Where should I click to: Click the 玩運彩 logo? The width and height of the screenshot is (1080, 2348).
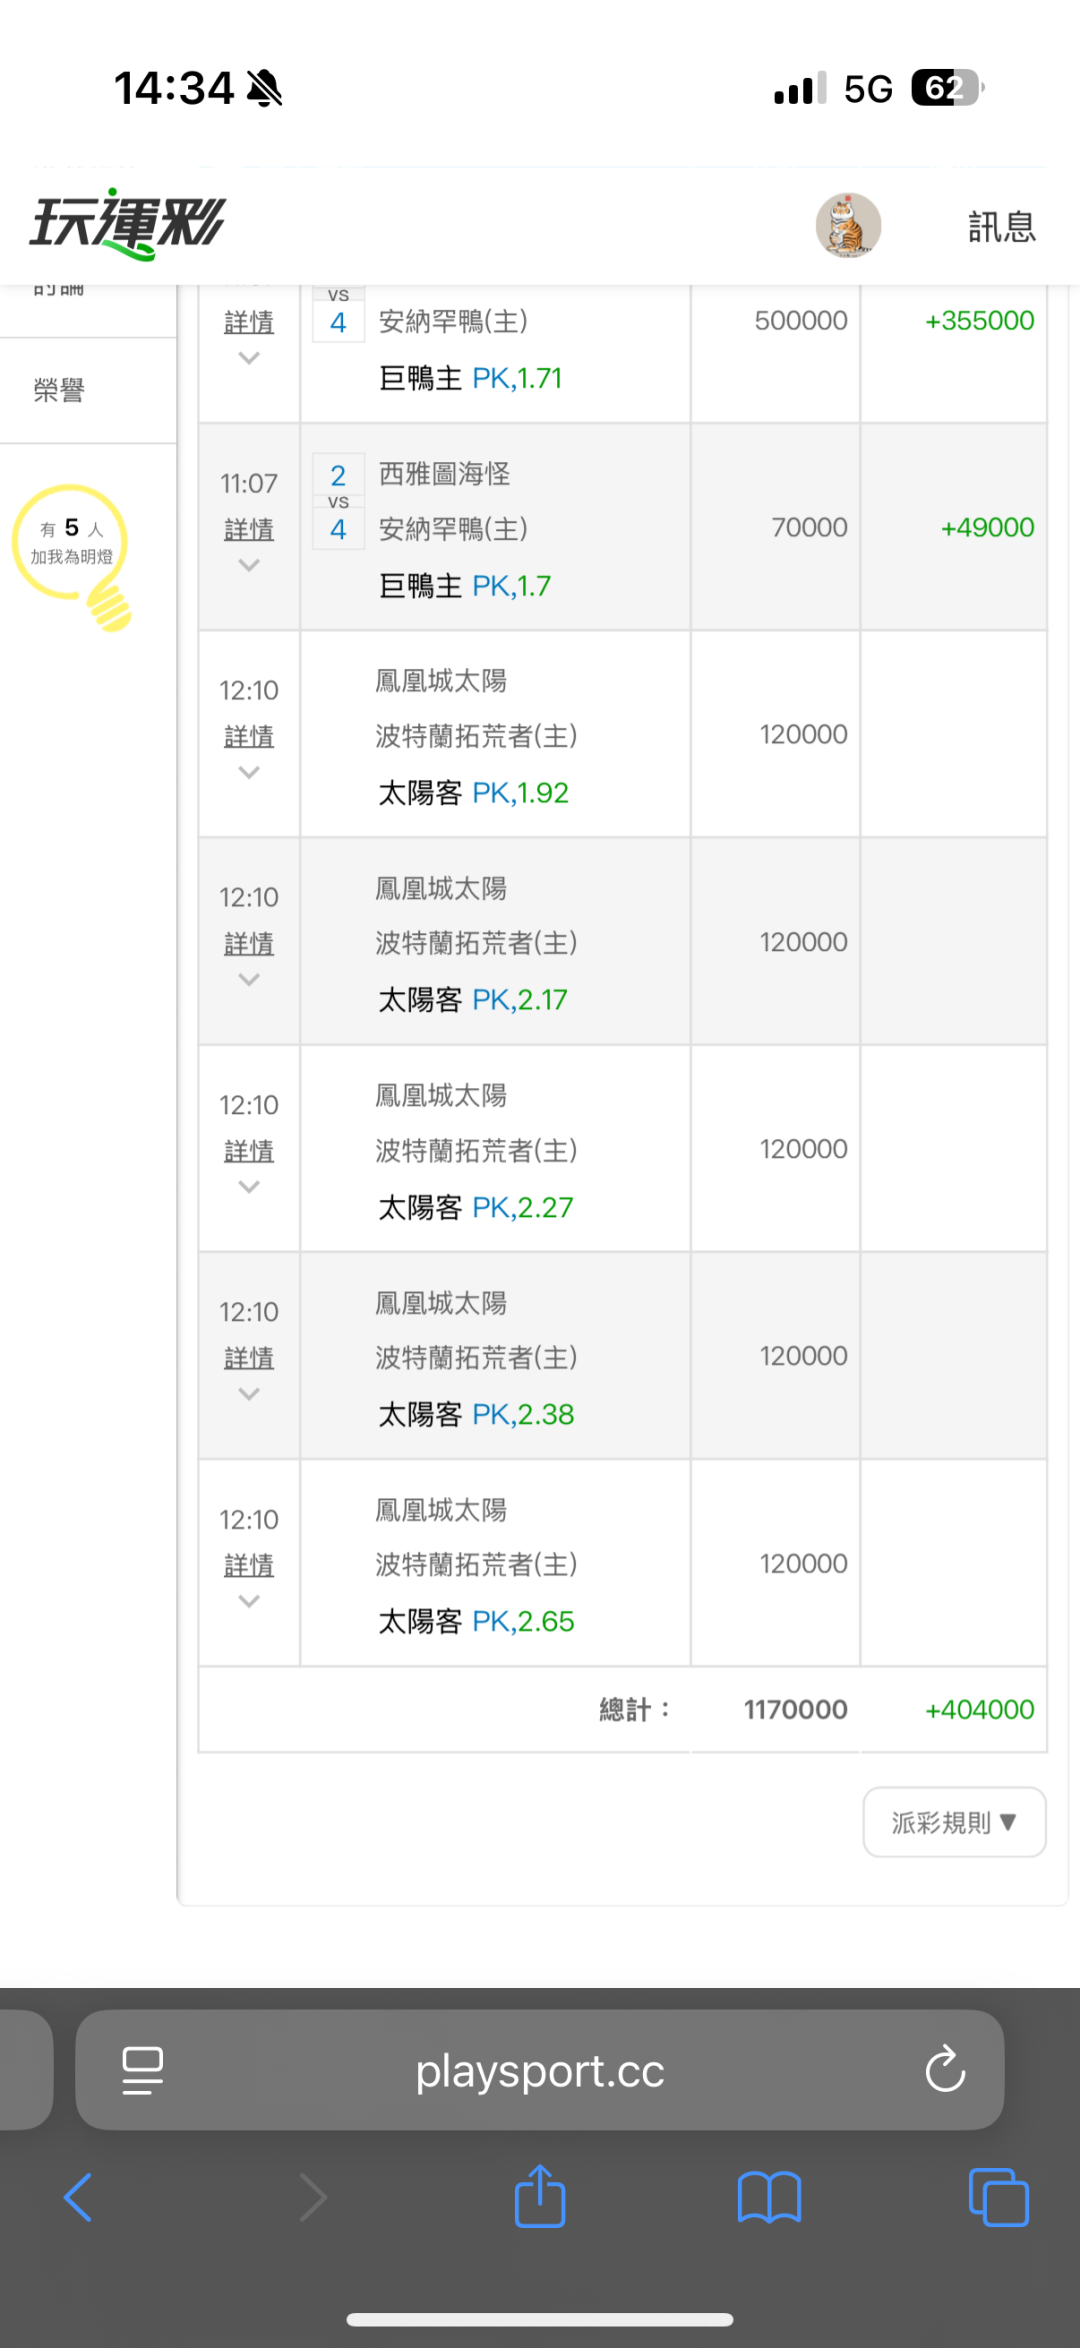(x=127, y=224)
